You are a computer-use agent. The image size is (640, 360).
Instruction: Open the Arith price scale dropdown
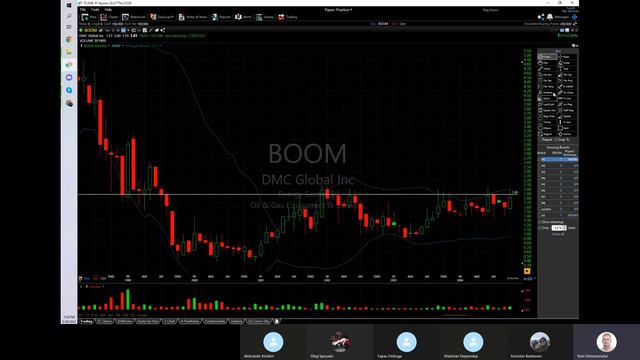coord(529,279)
